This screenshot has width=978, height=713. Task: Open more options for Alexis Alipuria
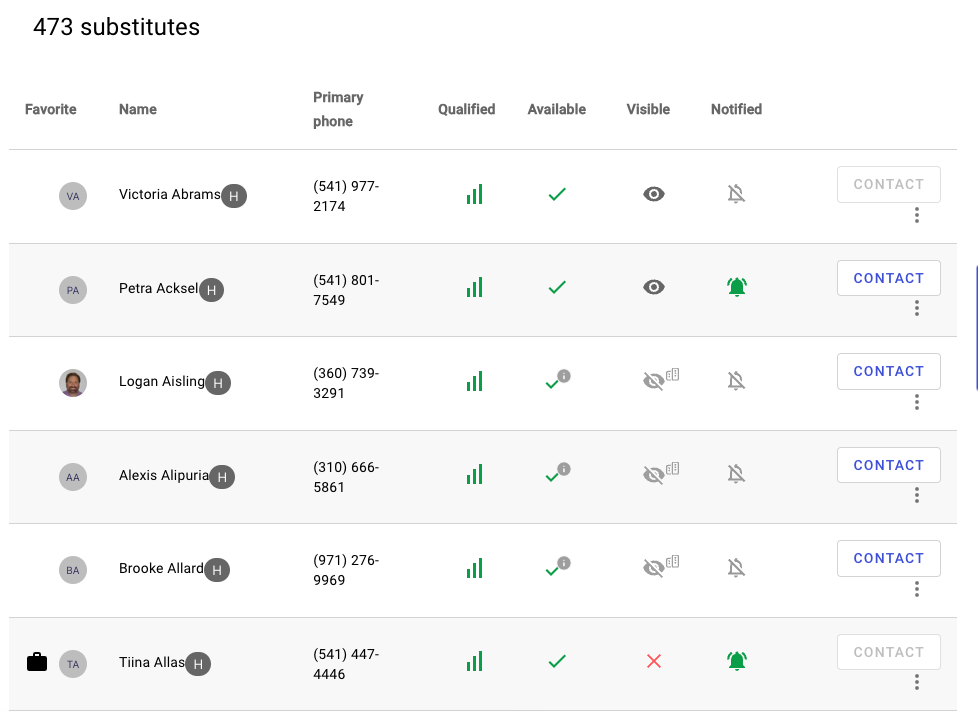point(917,495)
